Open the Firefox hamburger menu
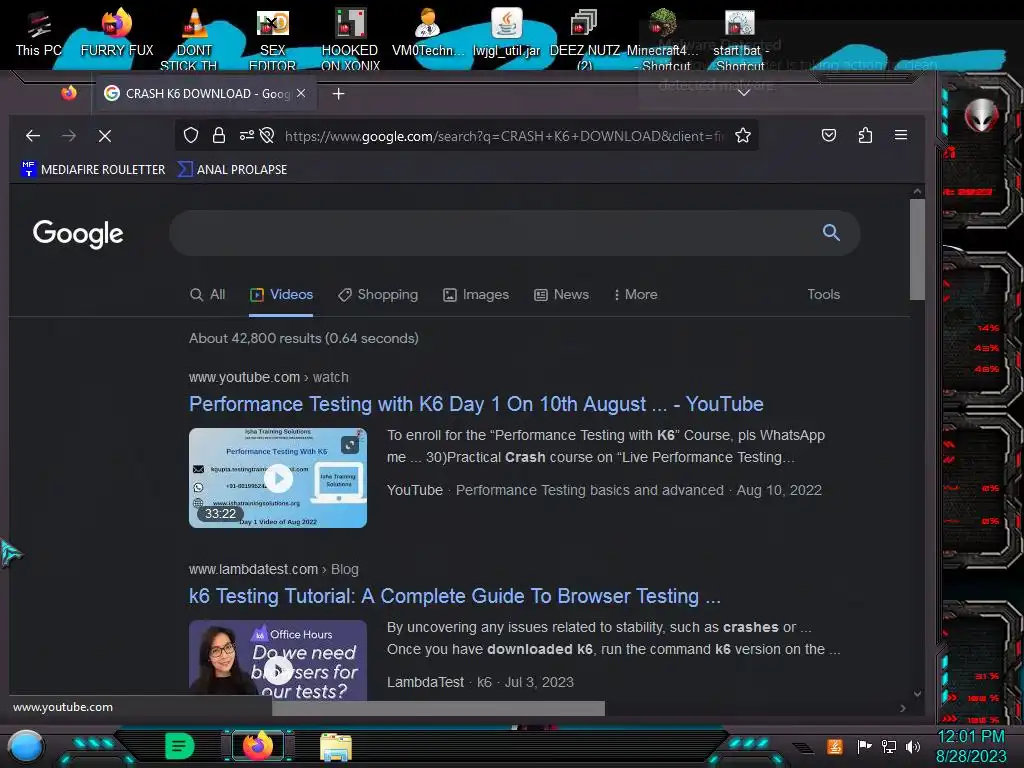Image resolution: width=1024 pixels, height=768 pixels. pos(901,135)
